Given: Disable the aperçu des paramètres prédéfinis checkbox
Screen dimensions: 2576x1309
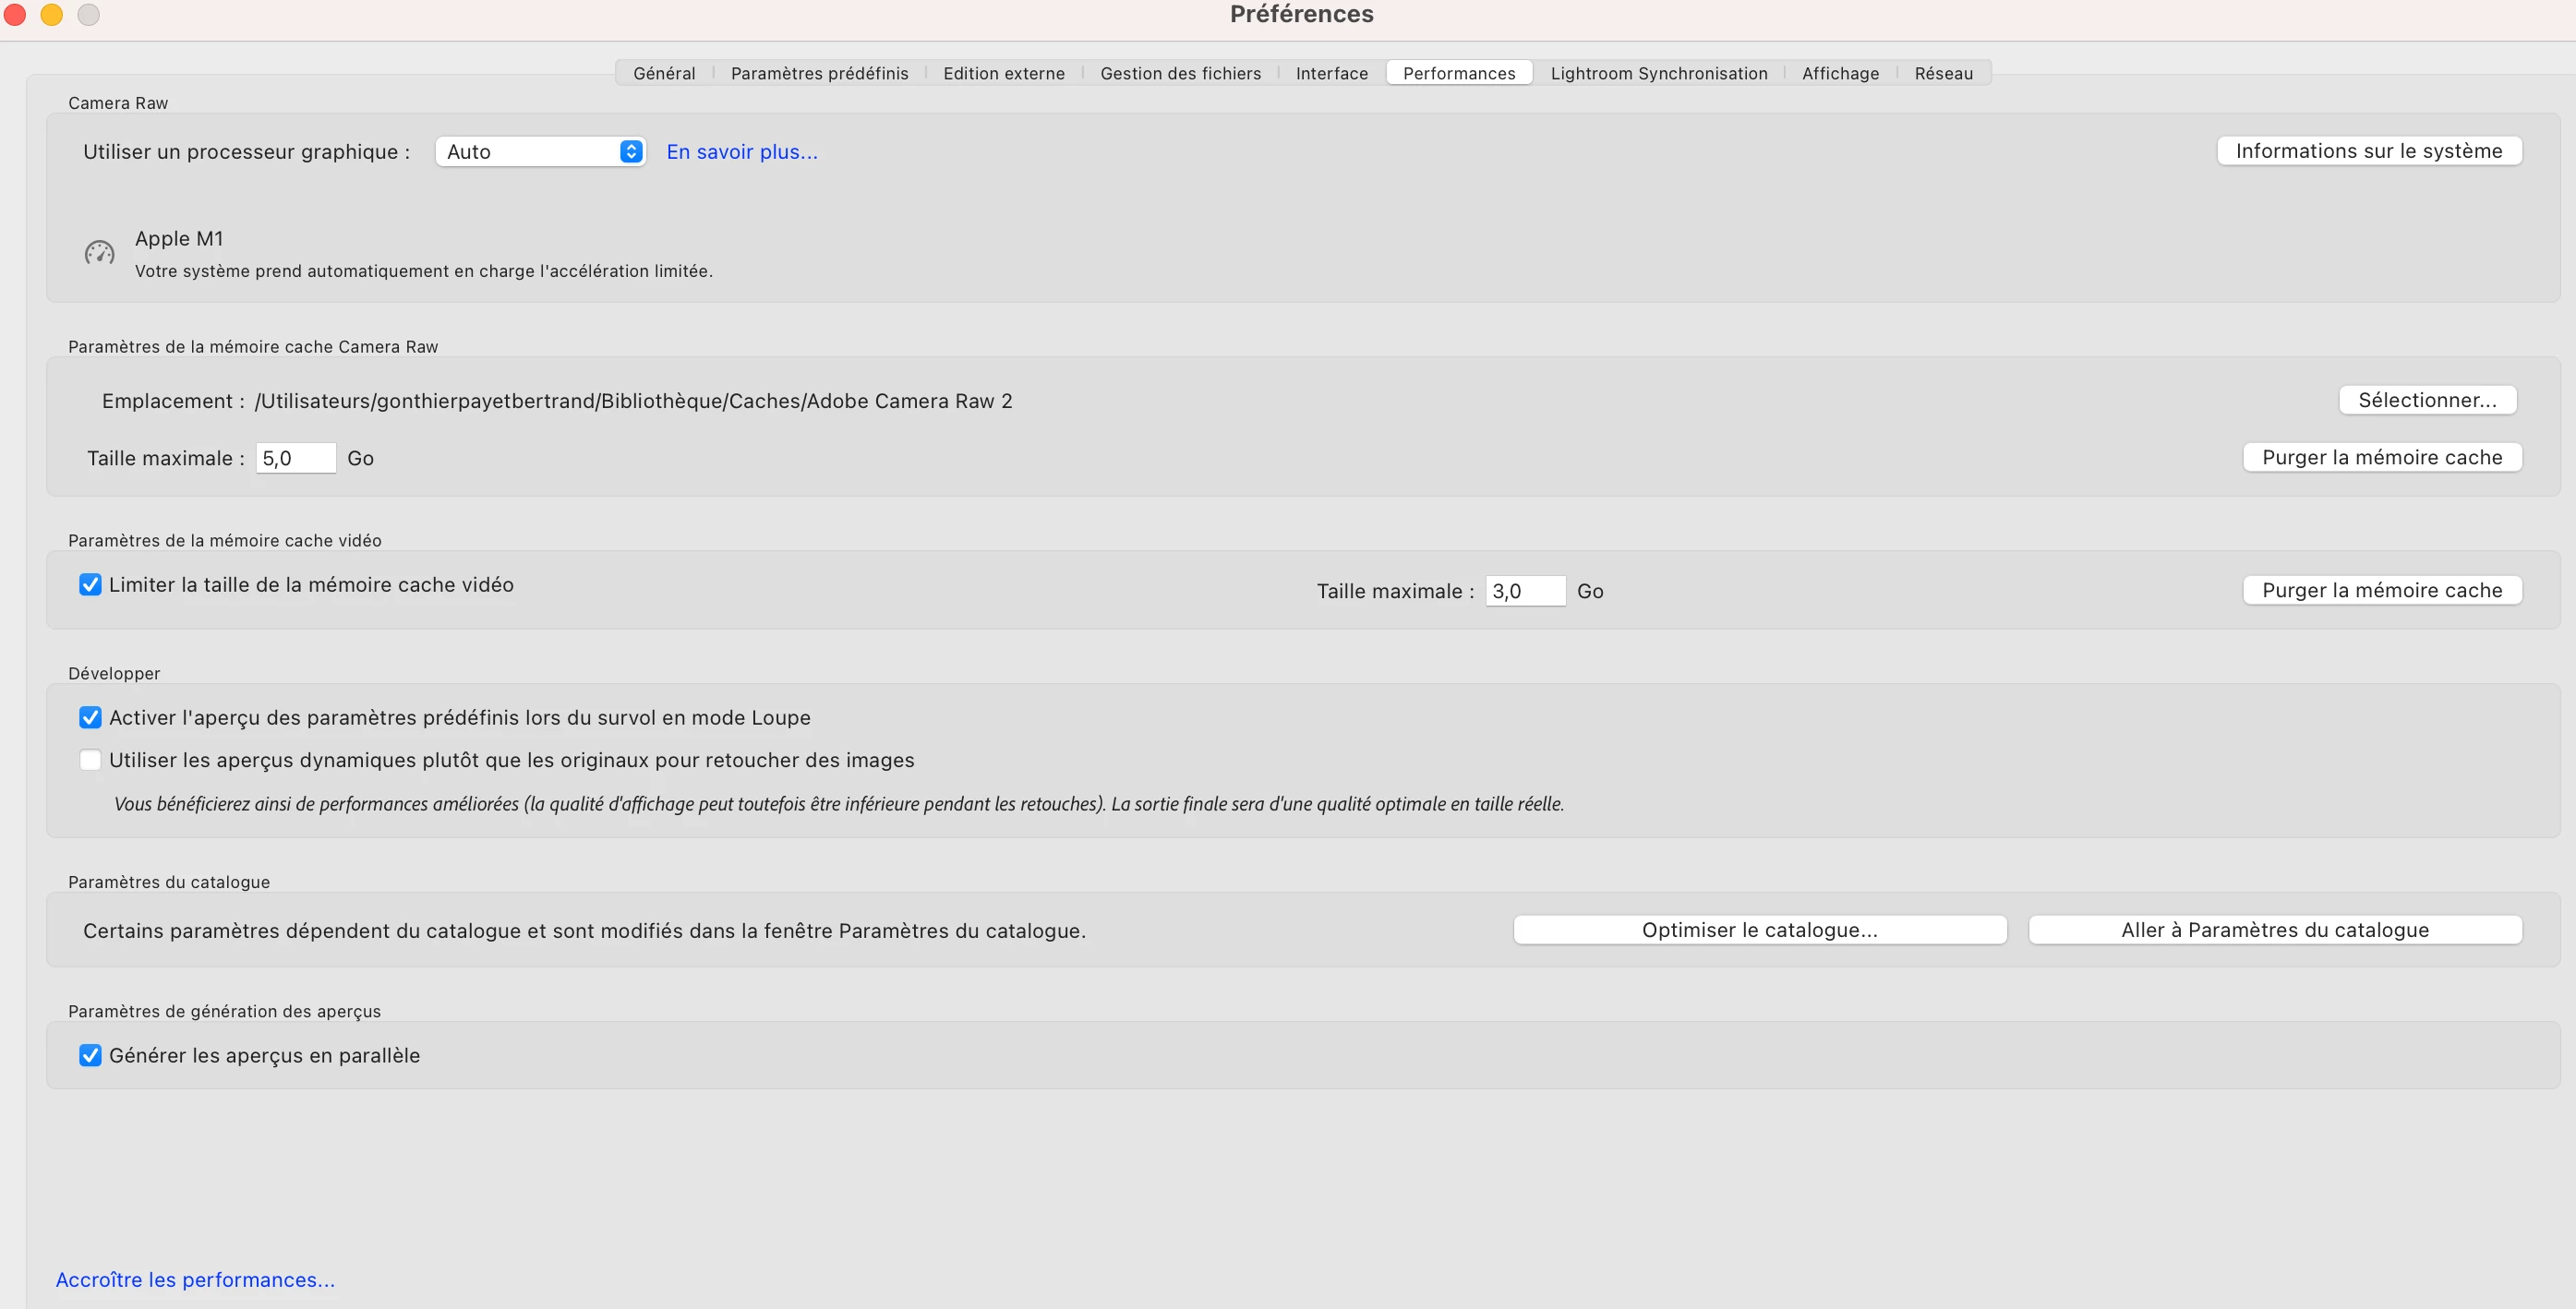Looking at the screenshot, I should coord(90,718).
